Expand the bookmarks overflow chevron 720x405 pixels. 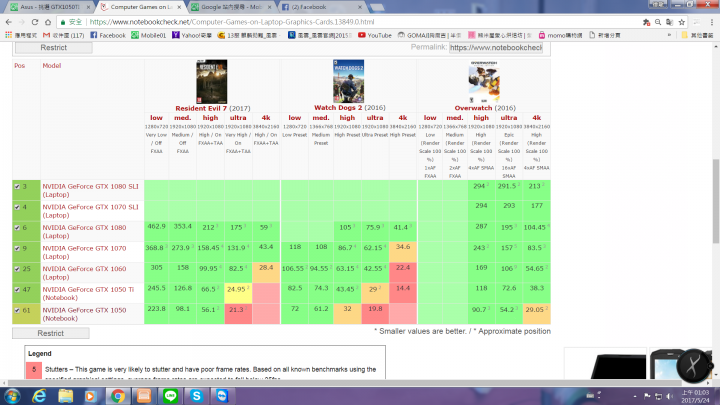click(x=669, y=35)
